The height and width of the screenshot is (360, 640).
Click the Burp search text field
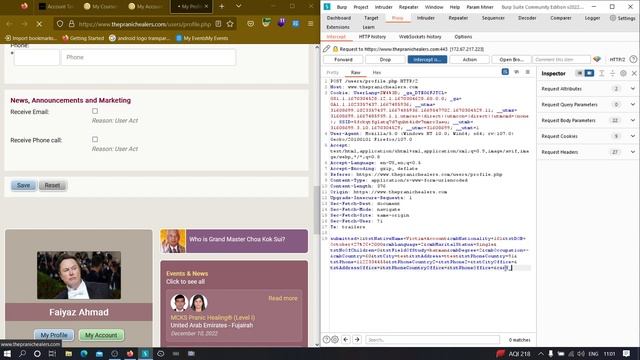pyautogui.click(x=432, y=340)
